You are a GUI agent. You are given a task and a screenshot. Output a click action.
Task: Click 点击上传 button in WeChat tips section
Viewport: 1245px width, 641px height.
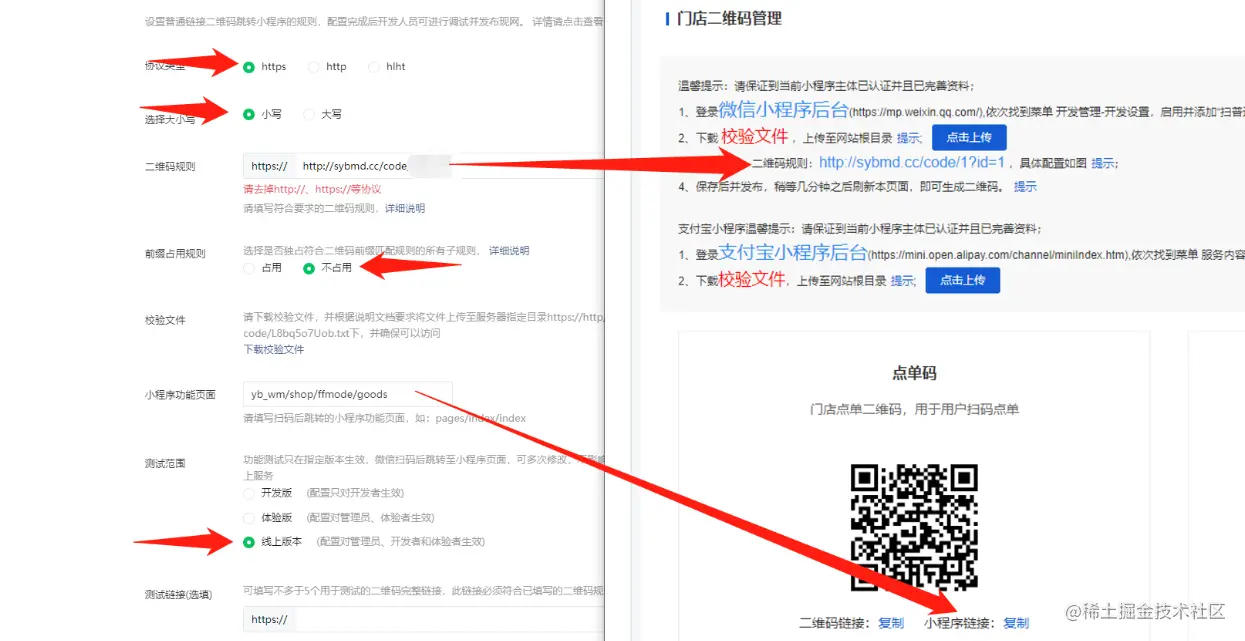tap(969, 137)
